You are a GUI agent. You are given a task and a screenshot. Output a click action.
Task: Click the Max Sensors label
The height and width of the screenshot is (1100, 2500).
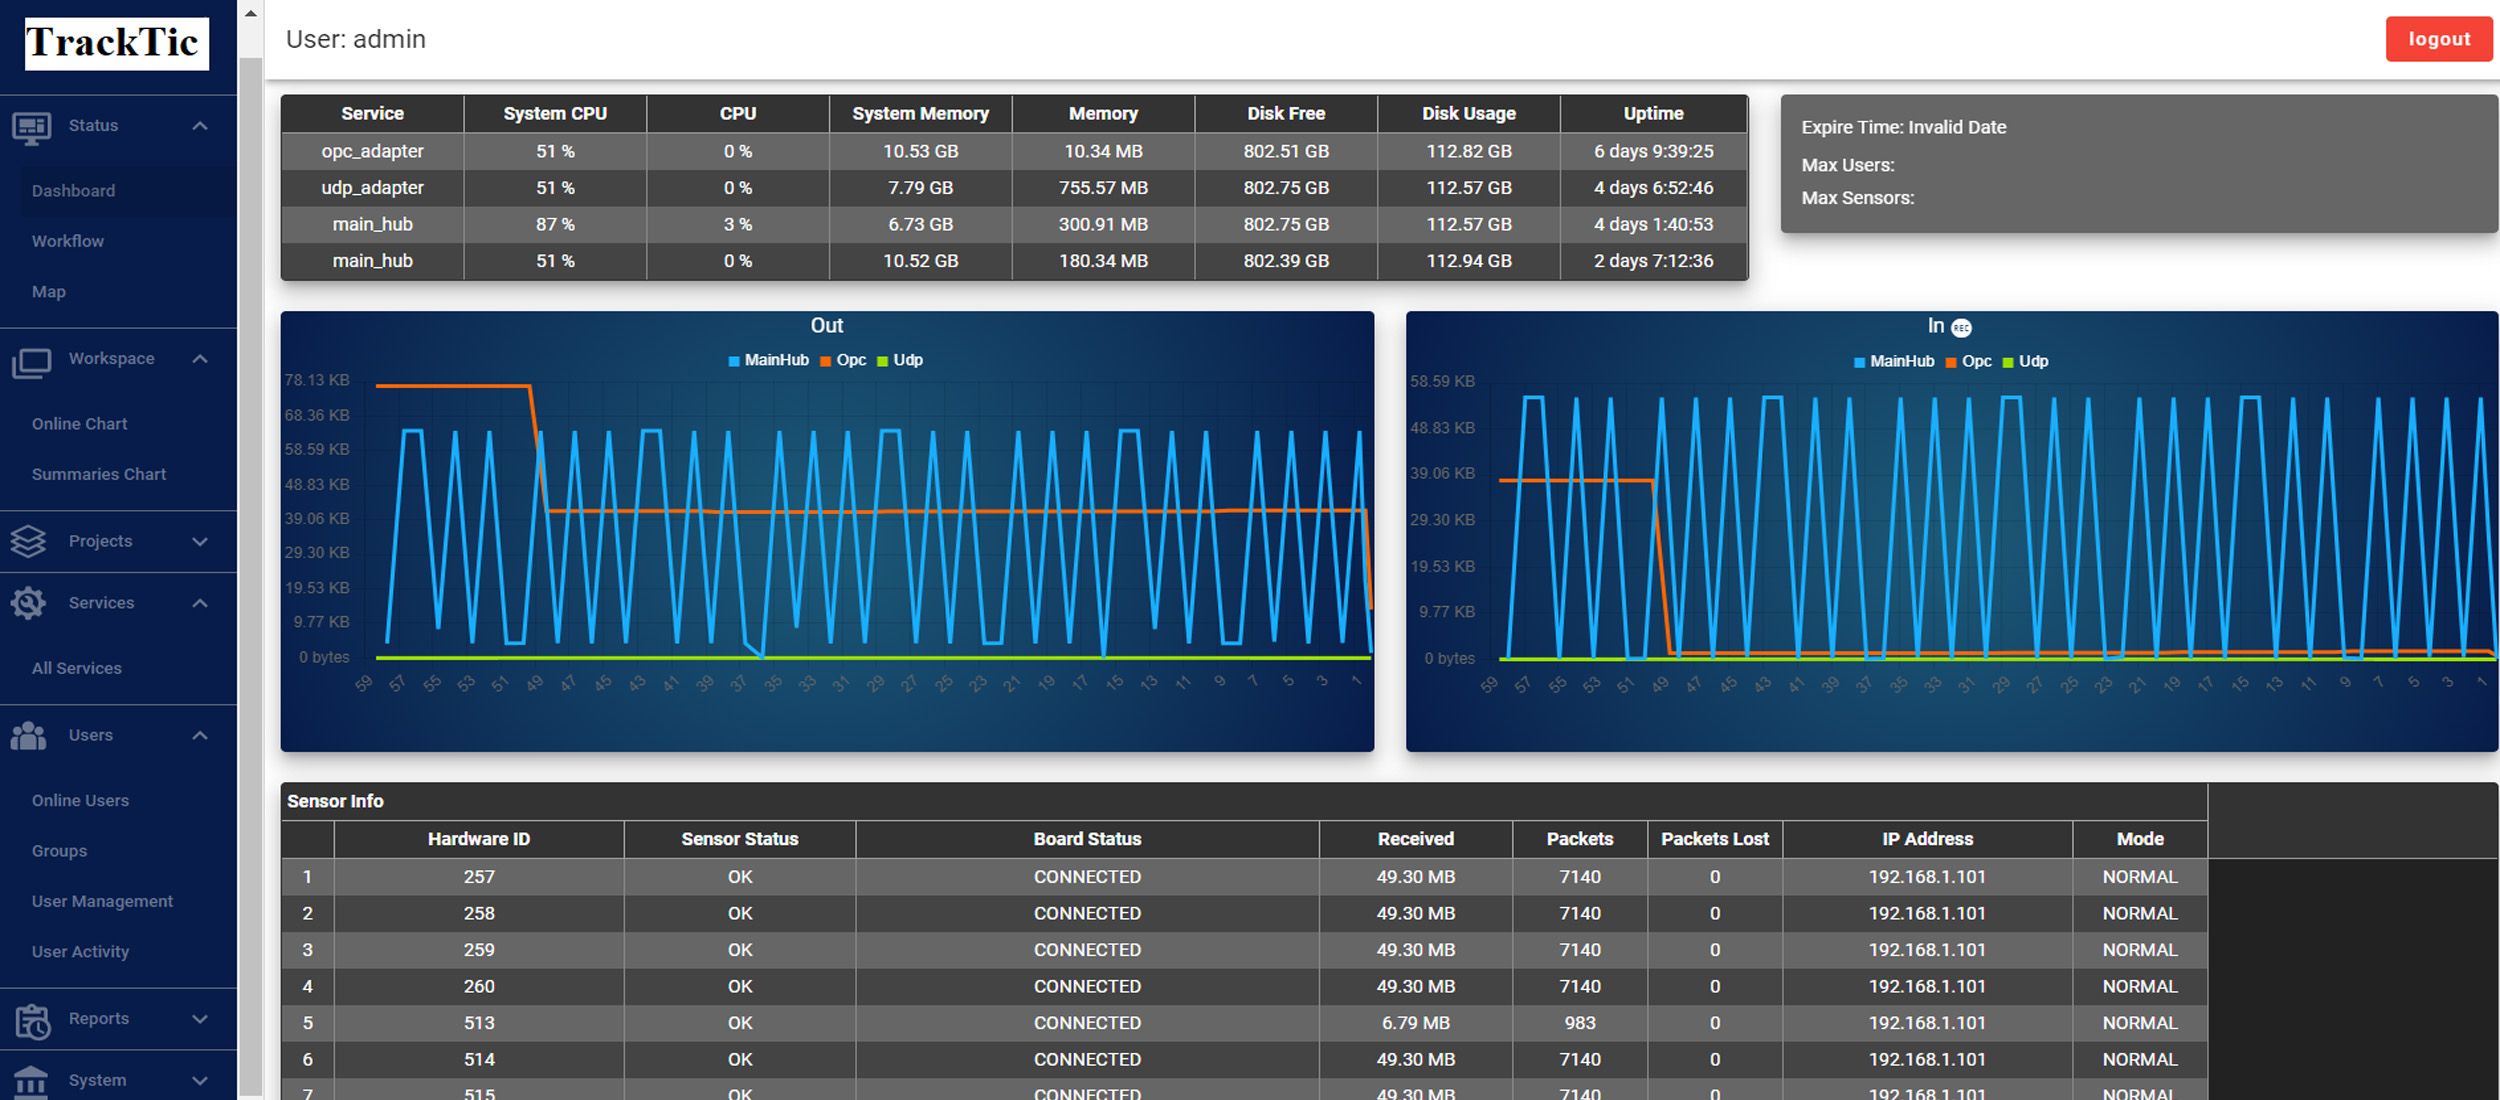click(1858, 198)
